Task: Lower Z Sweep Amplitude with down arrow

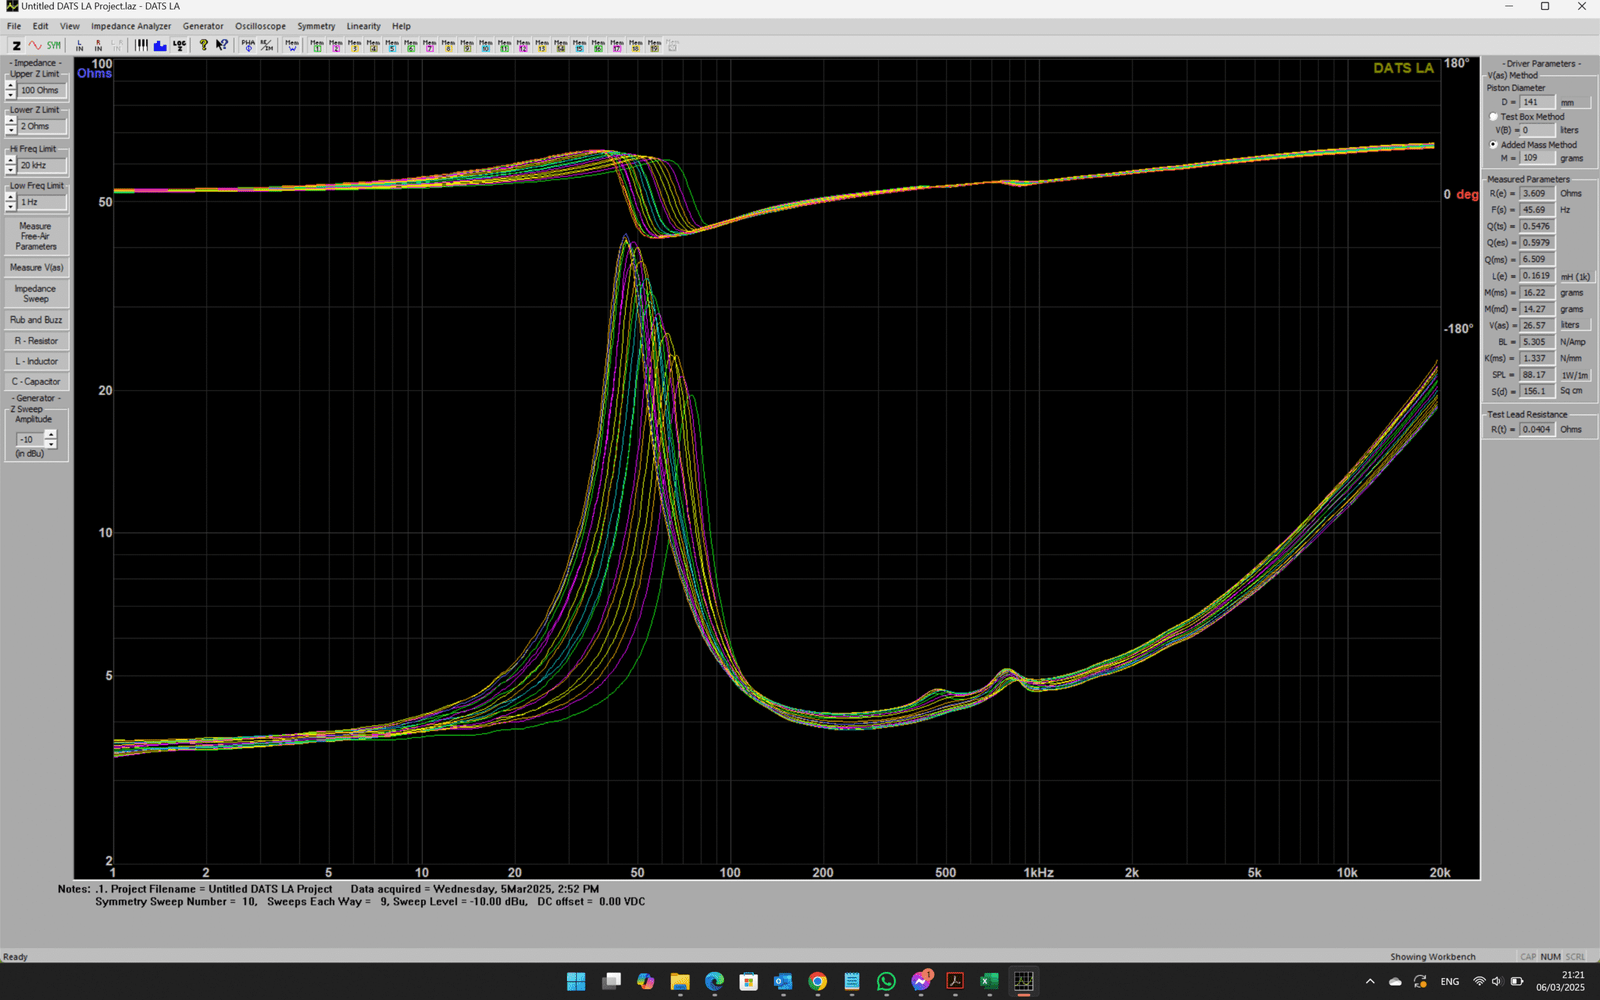Action: click(51, 443)
